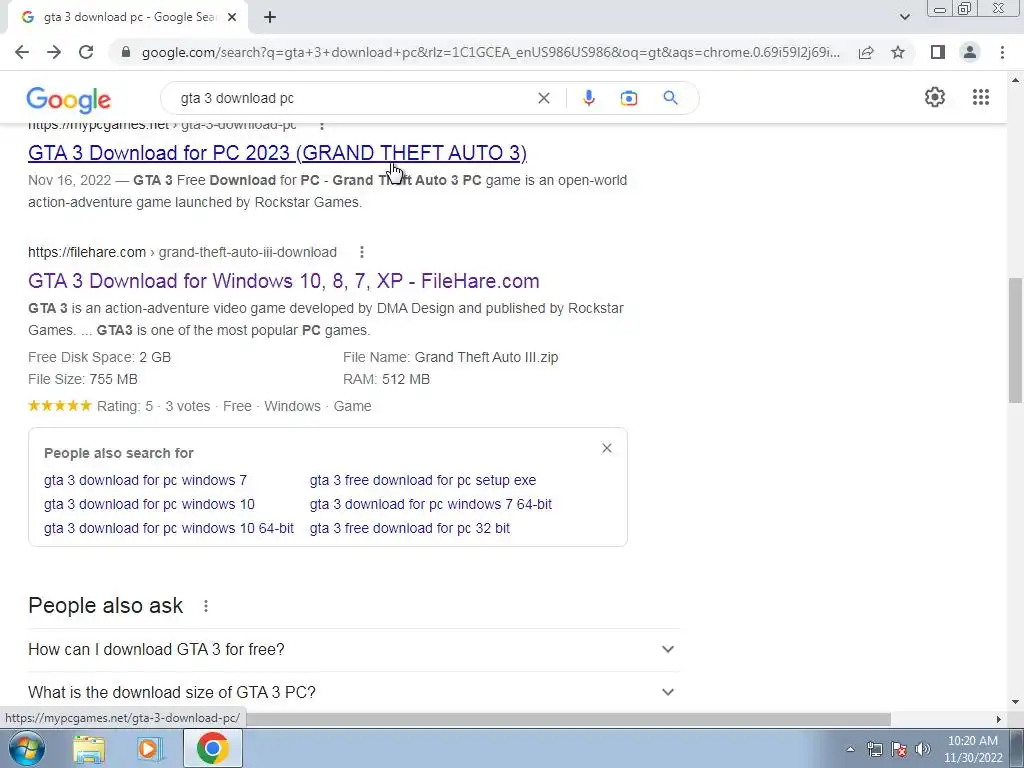Search by image with the camera icon

[628, 98]
